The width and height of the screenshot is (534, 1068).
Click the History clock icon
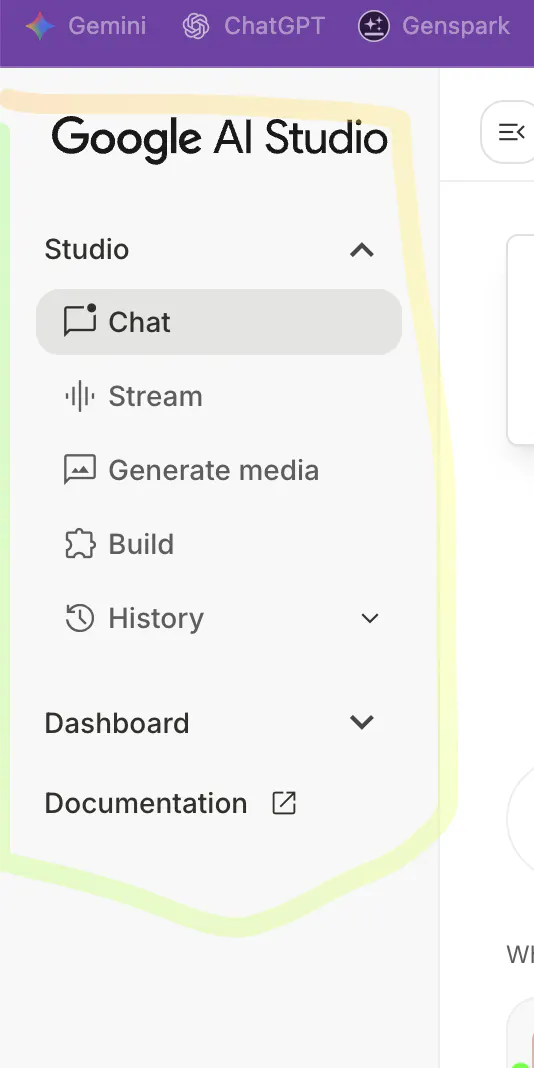pos(80,618)
